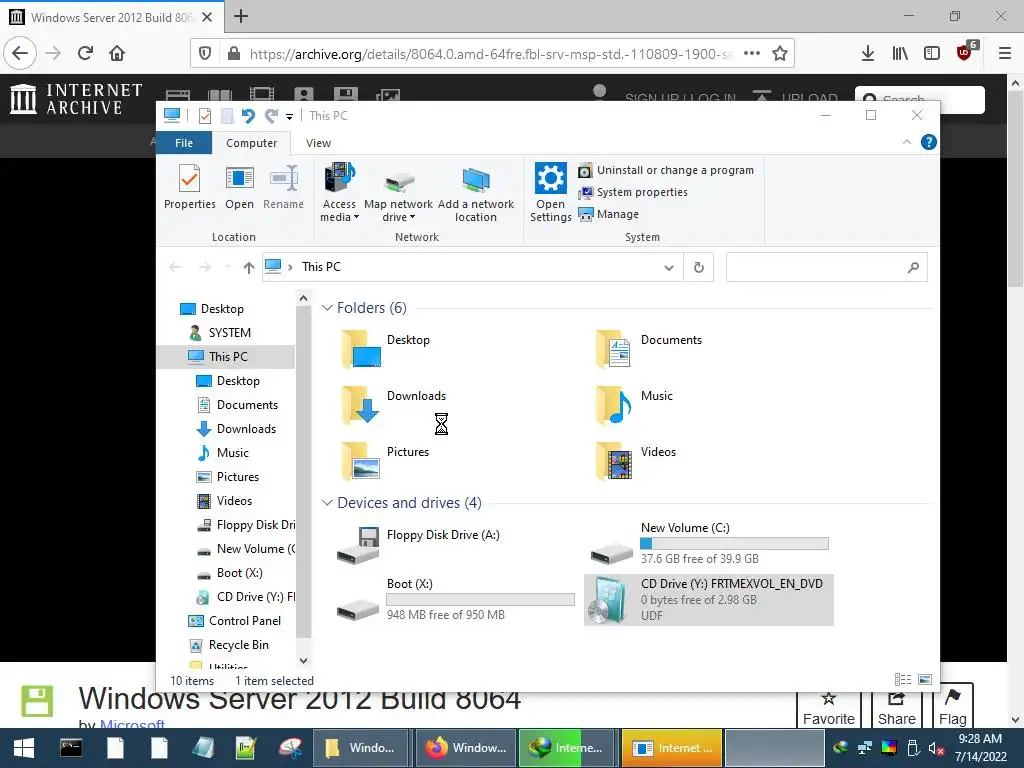
Task: Switch to the View ribbon tab
Action: tap(318, 143)
